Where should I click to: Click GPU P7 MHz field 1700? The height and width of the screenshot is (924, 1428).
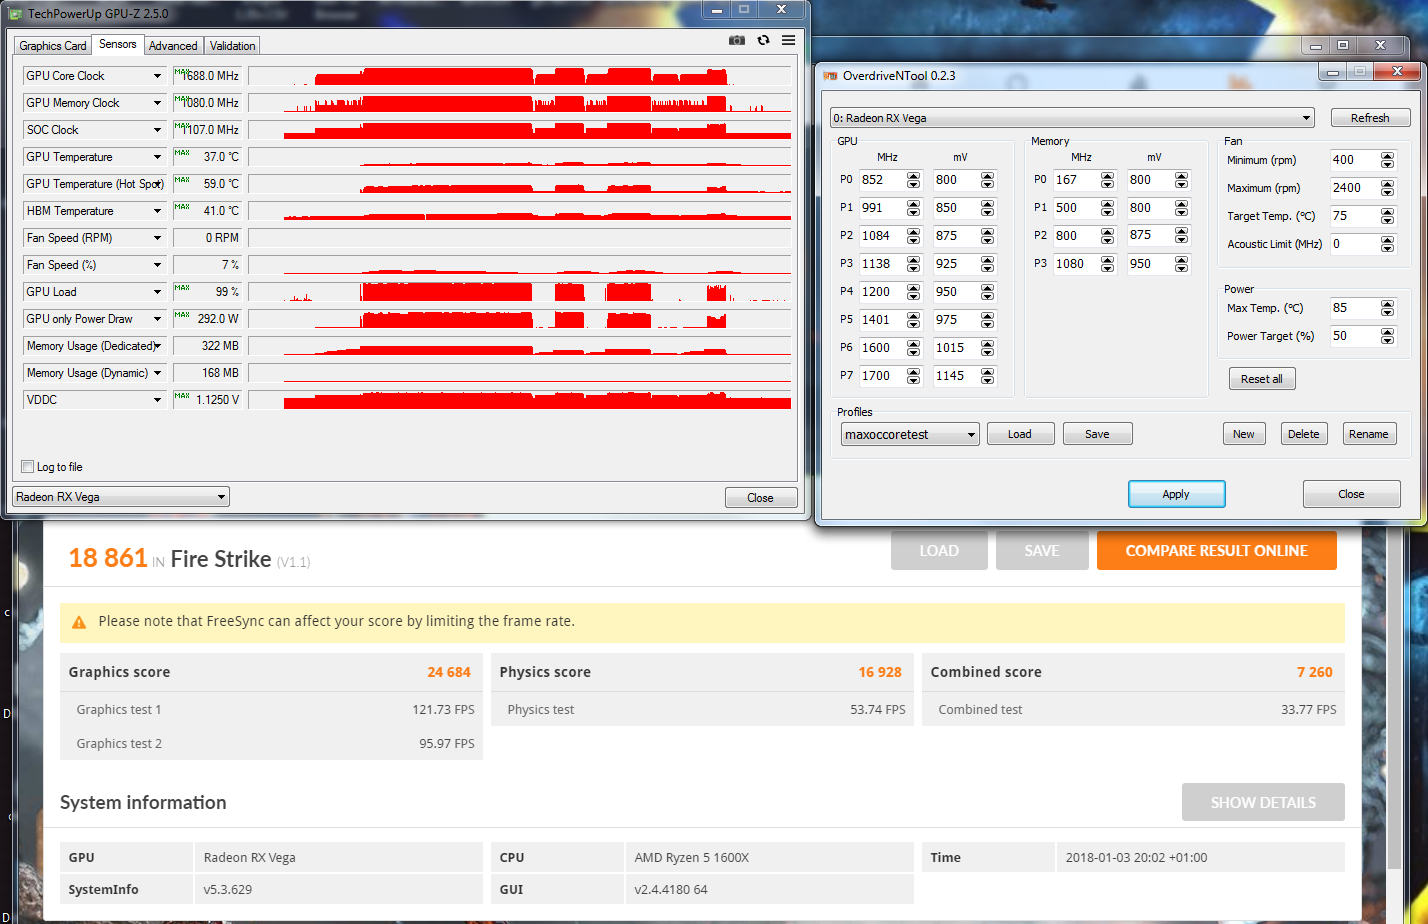coord(882,376)
